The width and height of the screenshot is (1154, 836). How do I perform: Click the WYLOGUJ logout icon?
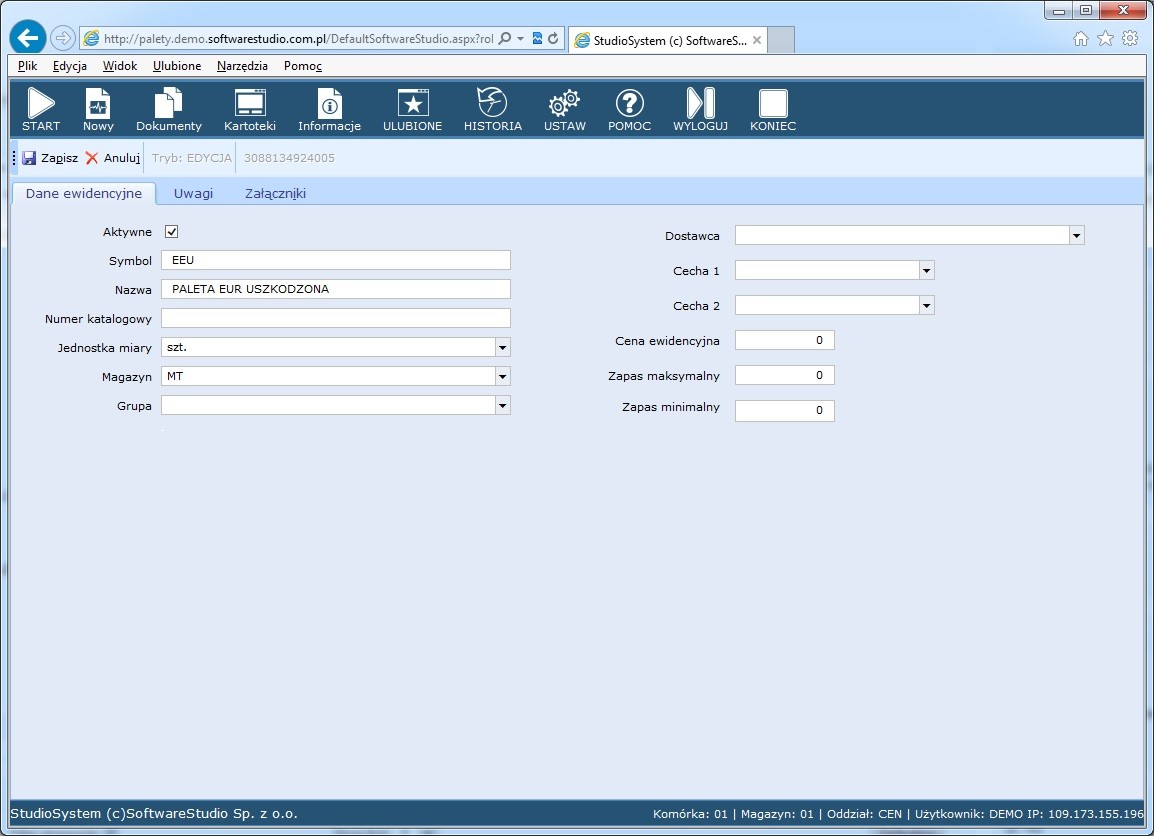click(700, 104)
